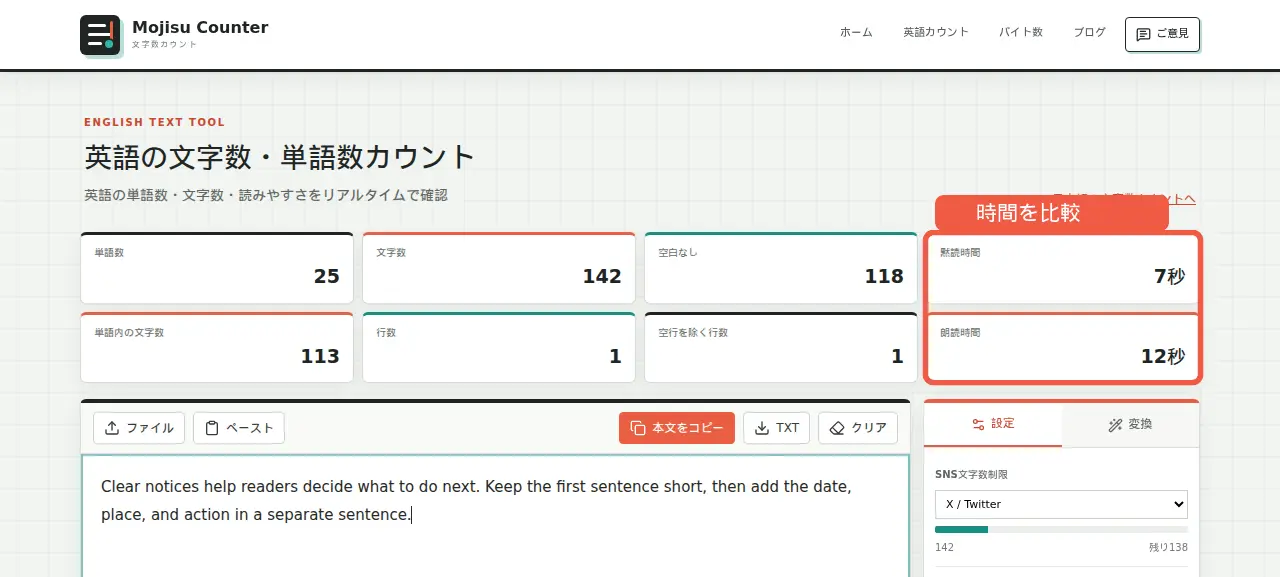Viewport: 1280px width, 577px height.
Task: Click the magic wand icon in 変換 tab
Action: point(1115,425)
